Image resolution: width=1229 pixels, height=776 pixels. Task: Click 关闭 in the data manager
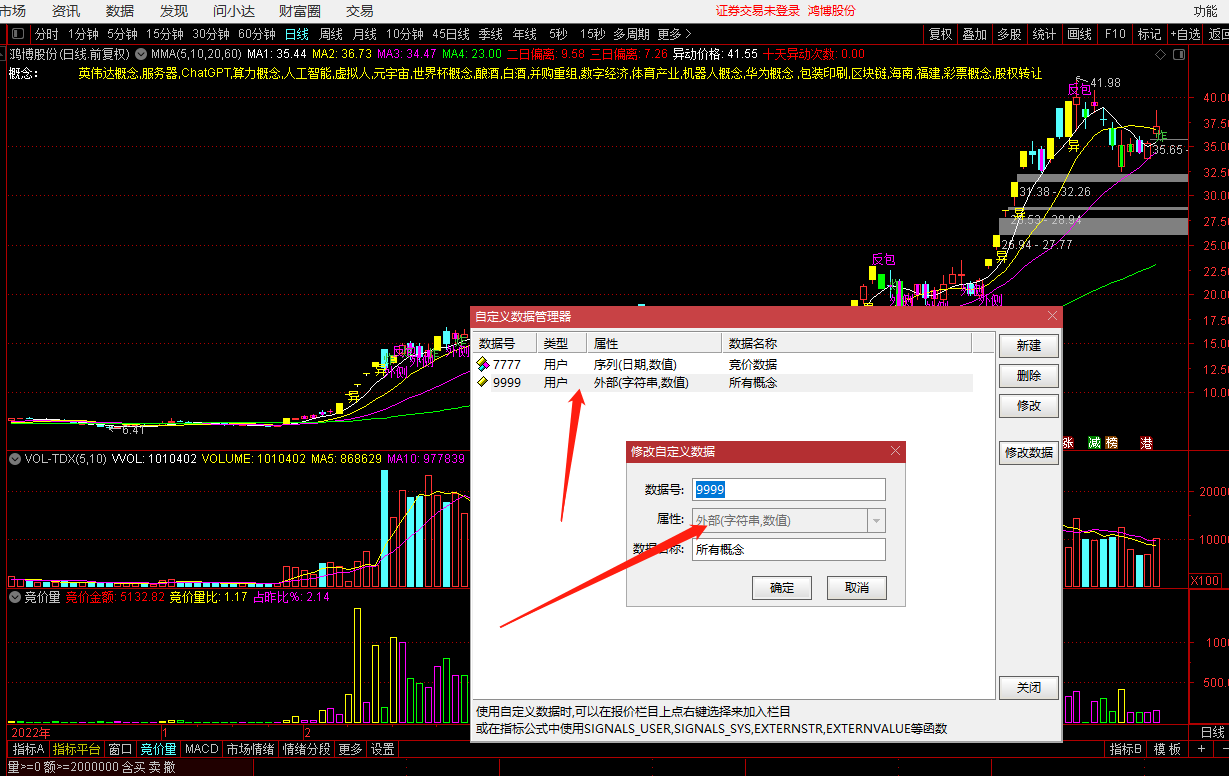click(1029, 688)
